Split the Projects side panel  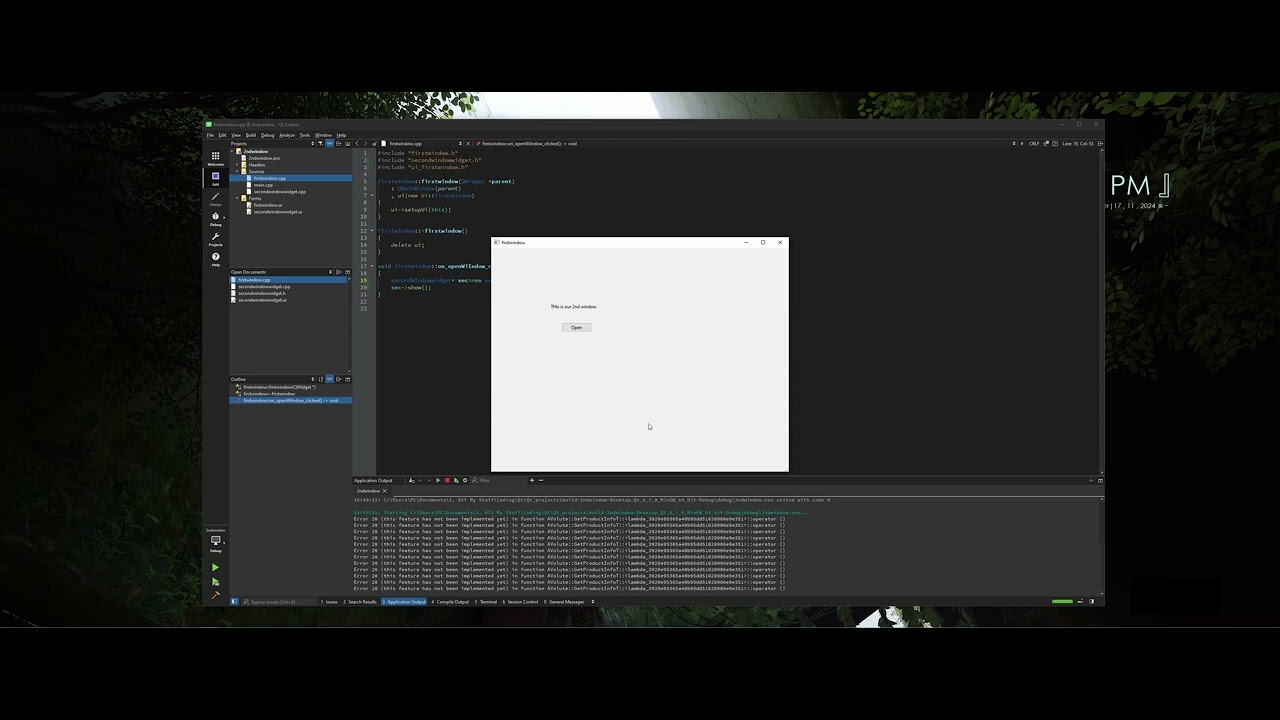pos(338,143)
